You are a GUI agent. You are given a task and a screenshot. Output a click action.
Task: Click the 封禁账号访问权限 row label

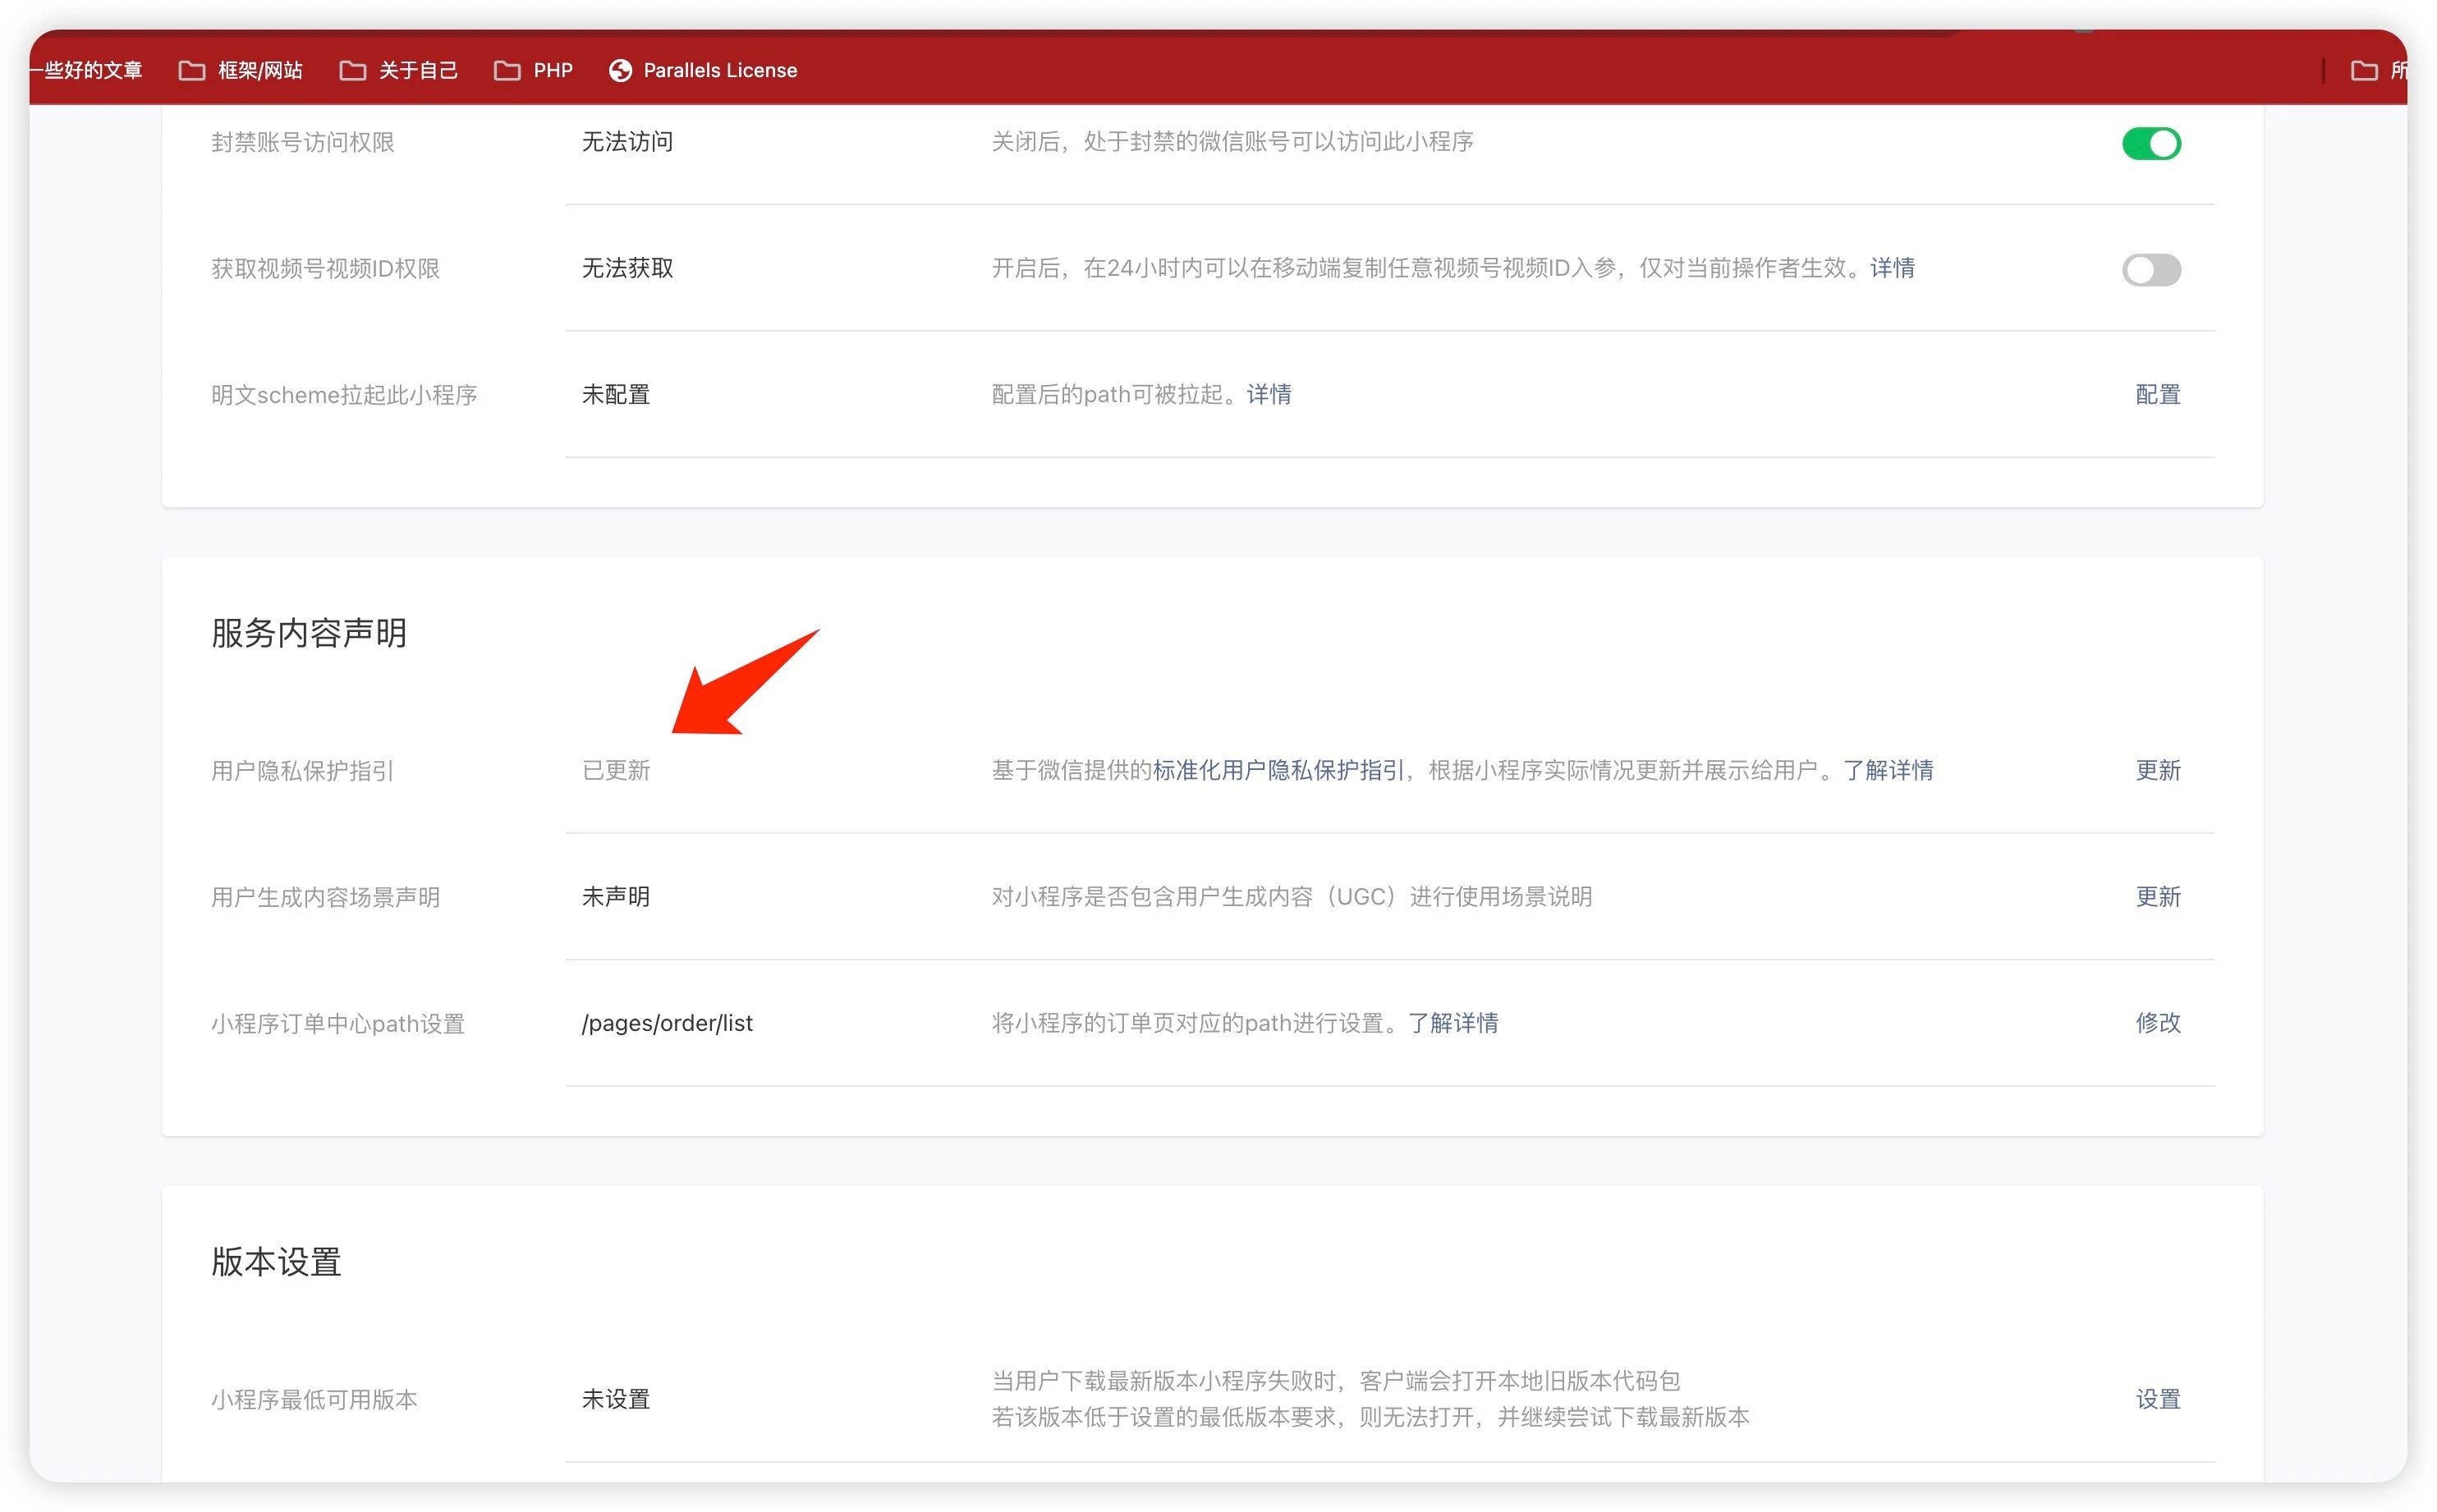(302, 142)
